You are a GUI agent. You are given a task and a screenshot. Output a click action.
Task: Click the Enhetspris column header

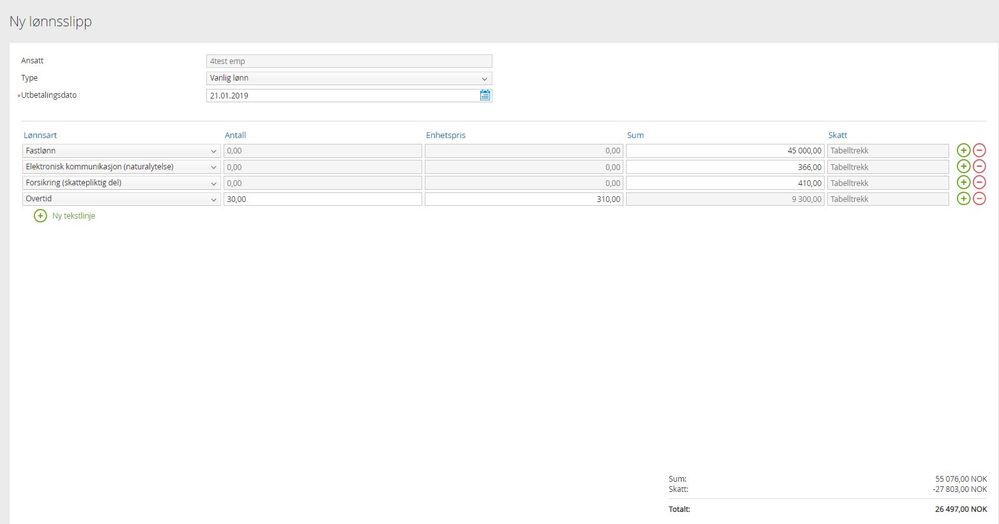tap(446, 135)
